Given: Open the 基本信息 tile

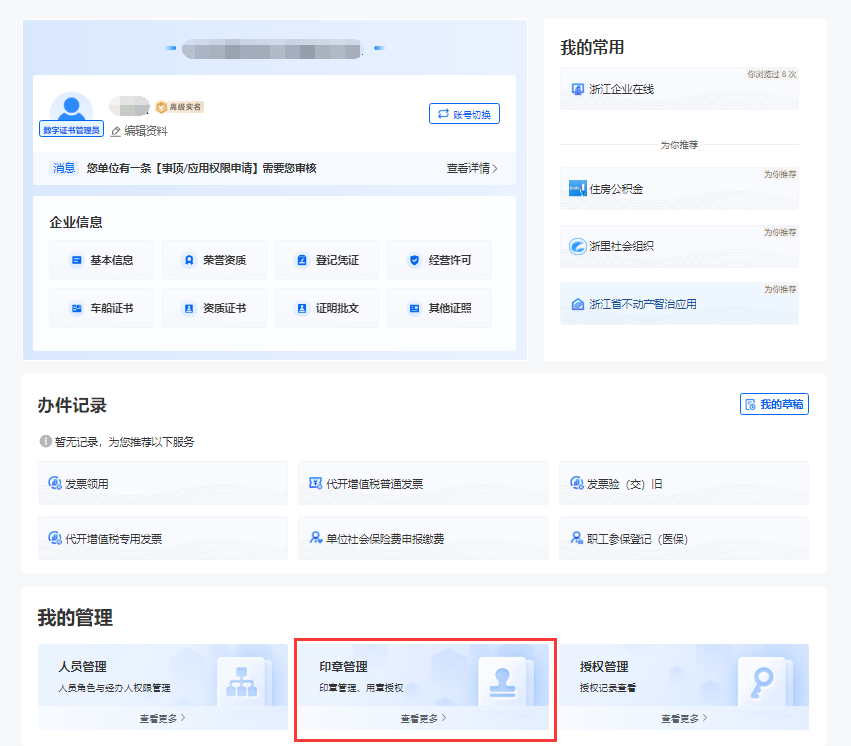Looking at the screenshot, I should point(101,260).
